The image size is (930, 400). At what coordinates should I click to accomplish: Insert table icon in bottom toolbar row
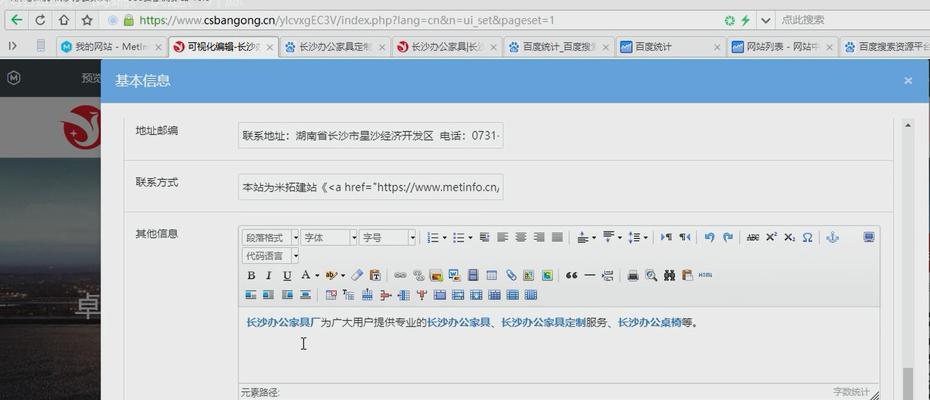(x=491, y=275)
